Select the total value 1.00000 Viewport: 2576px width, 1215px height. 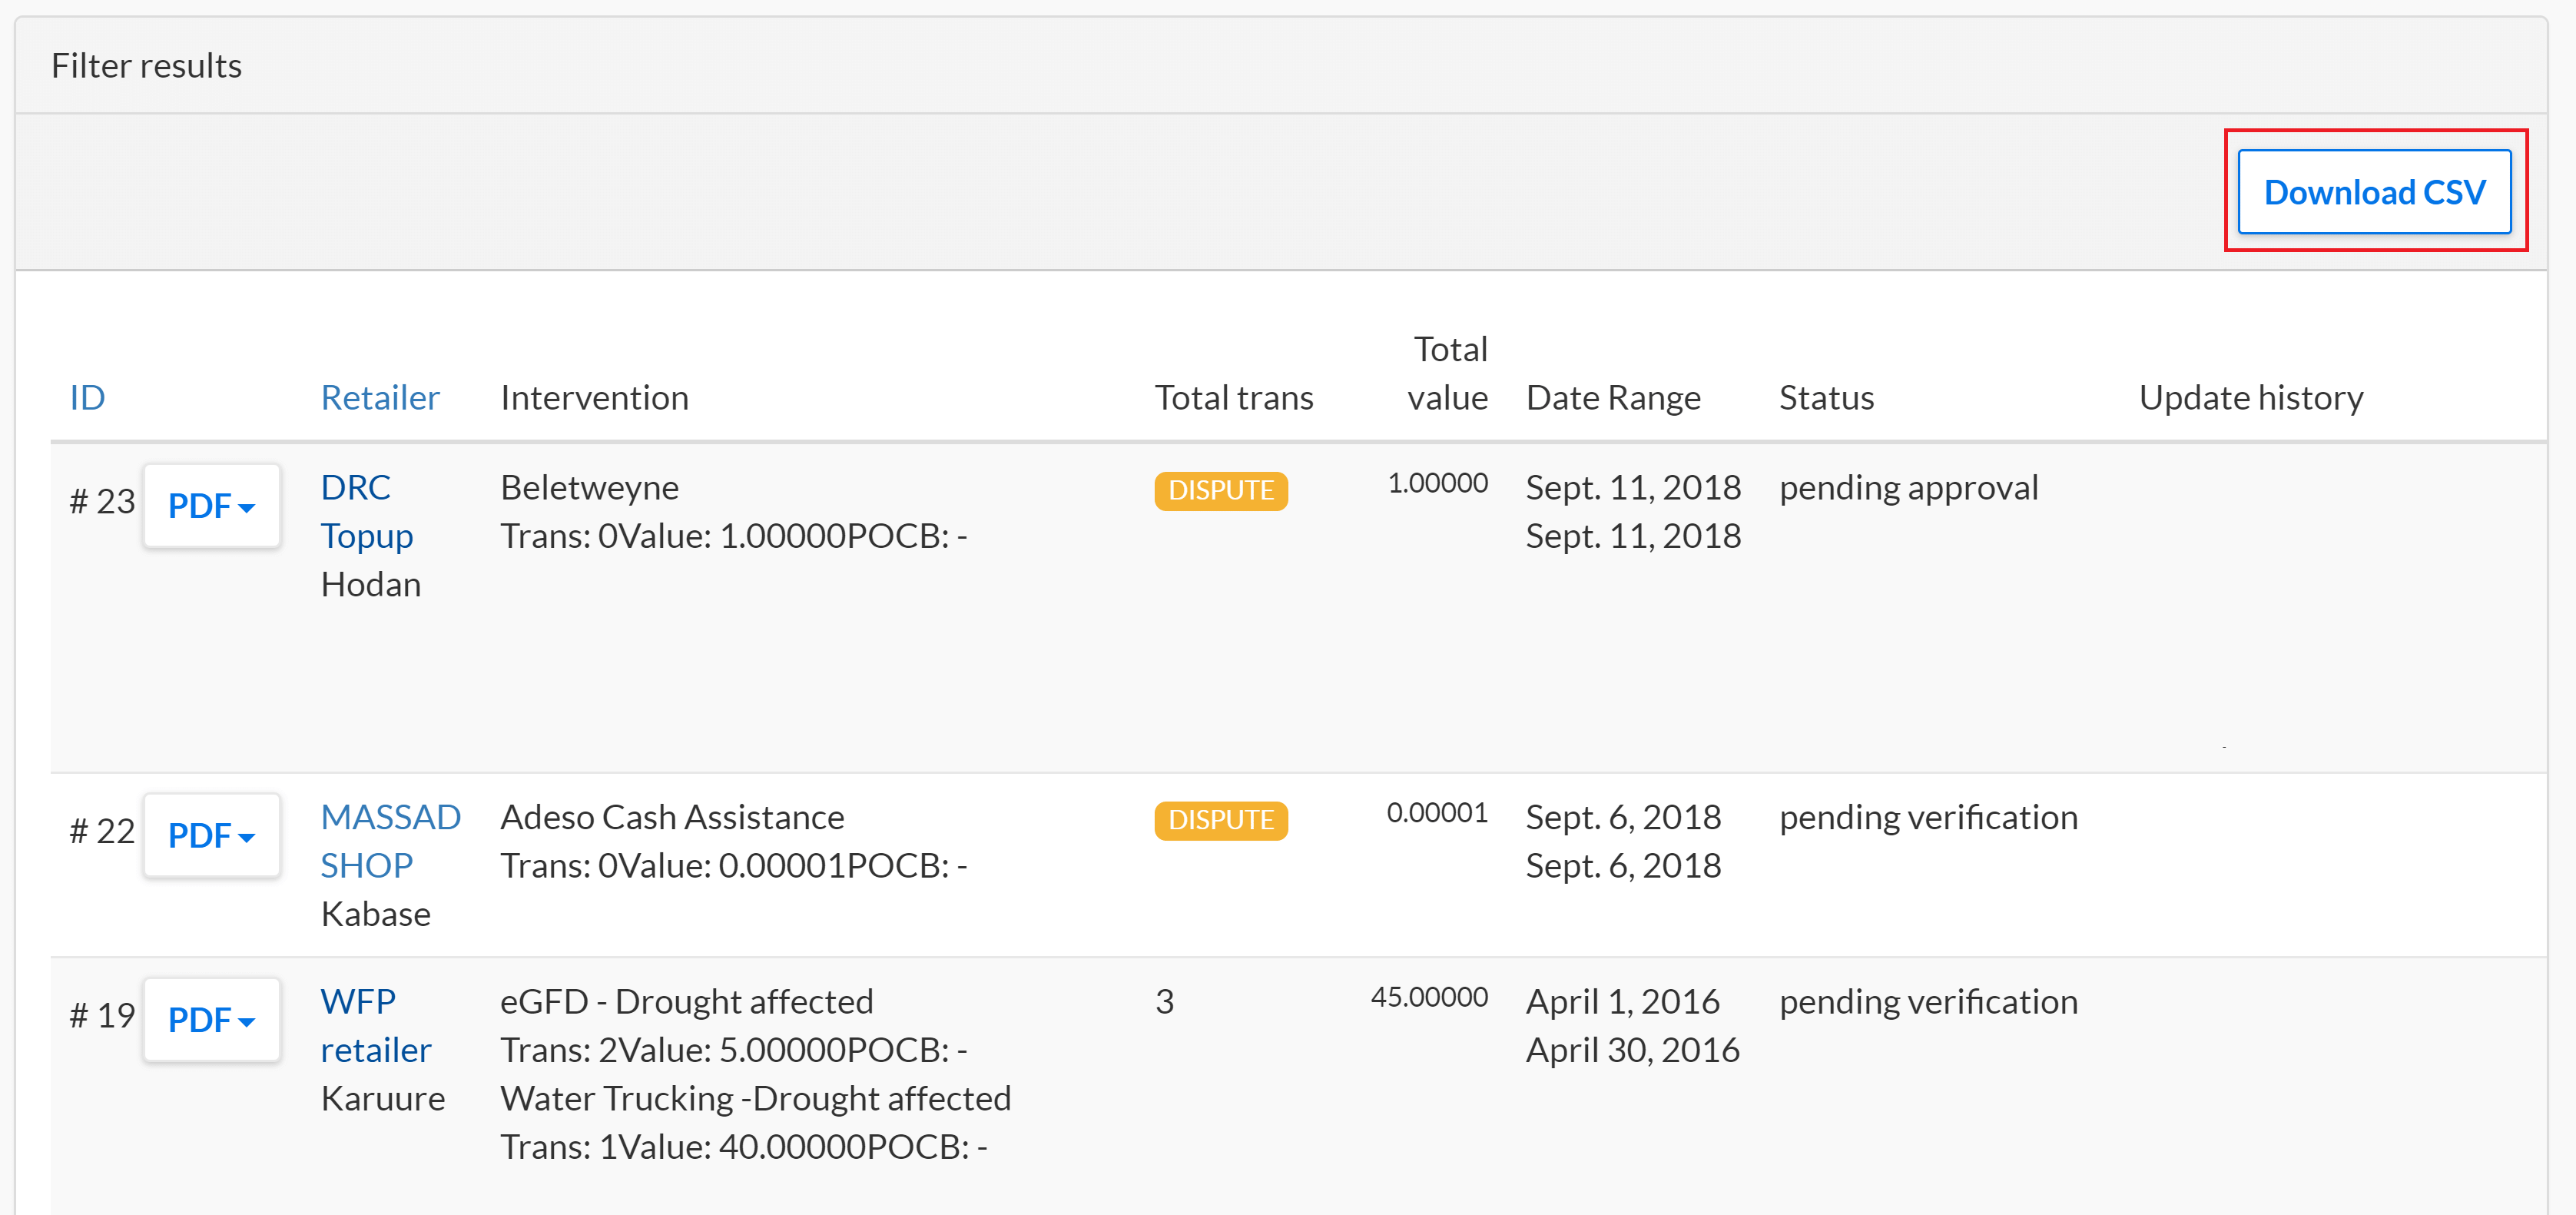coord(1437,483)
